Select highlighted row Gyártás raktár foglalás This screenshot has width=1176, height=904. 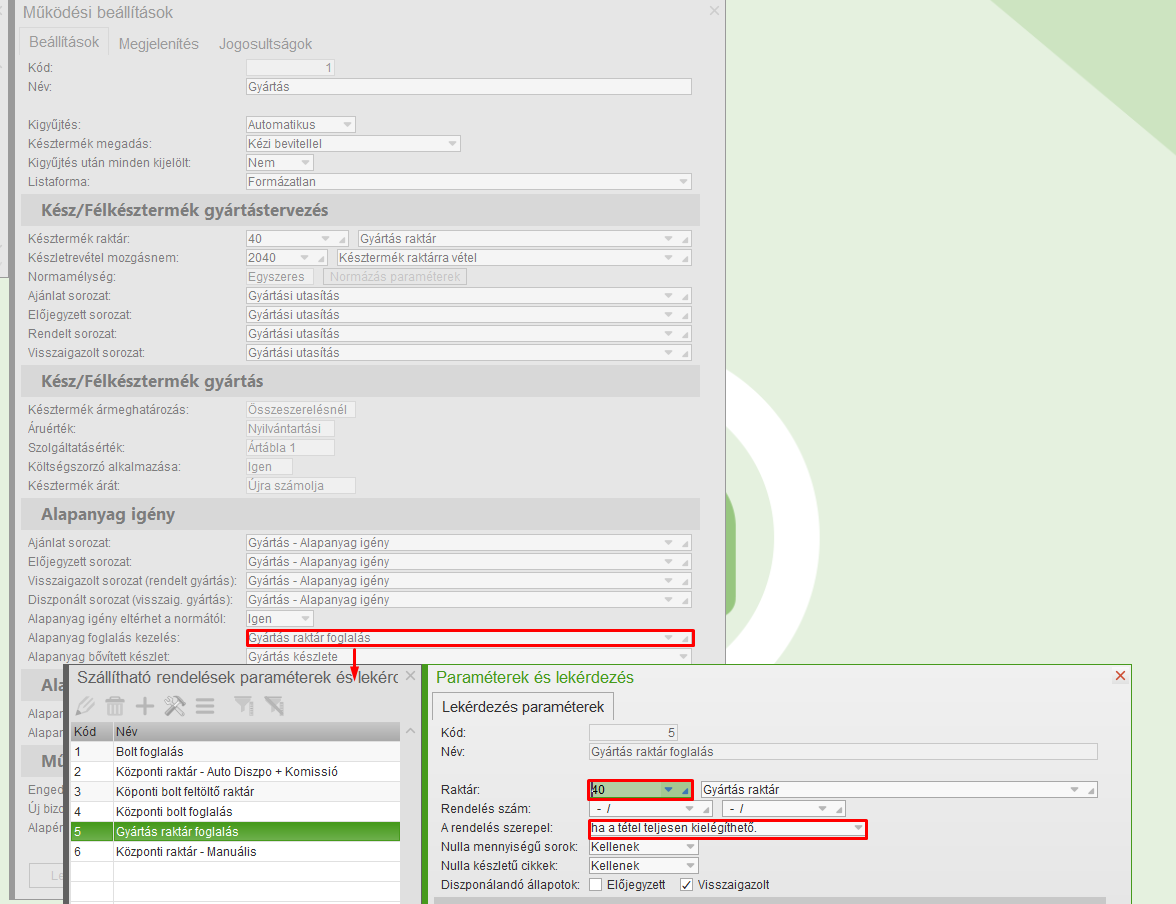[236, 832]
